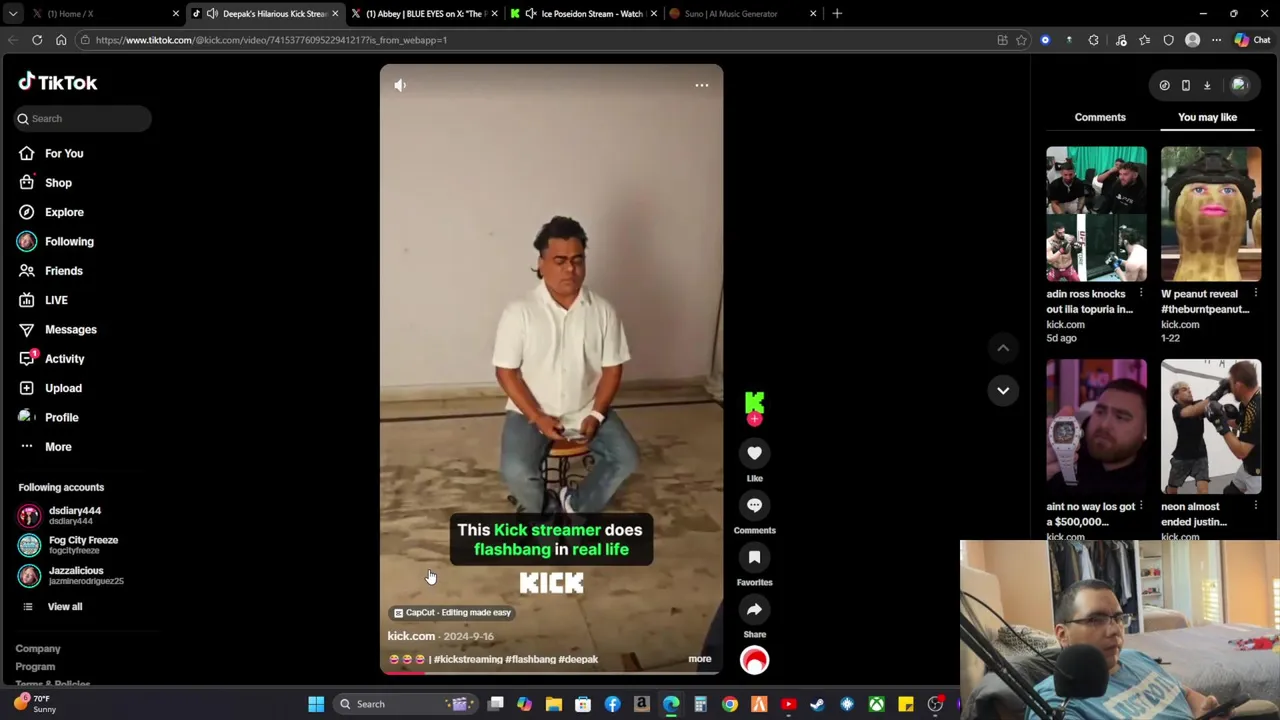Open the $500,000 watch video thumbnail
Screen dimensions: 1280x720
pos(1096,426)
